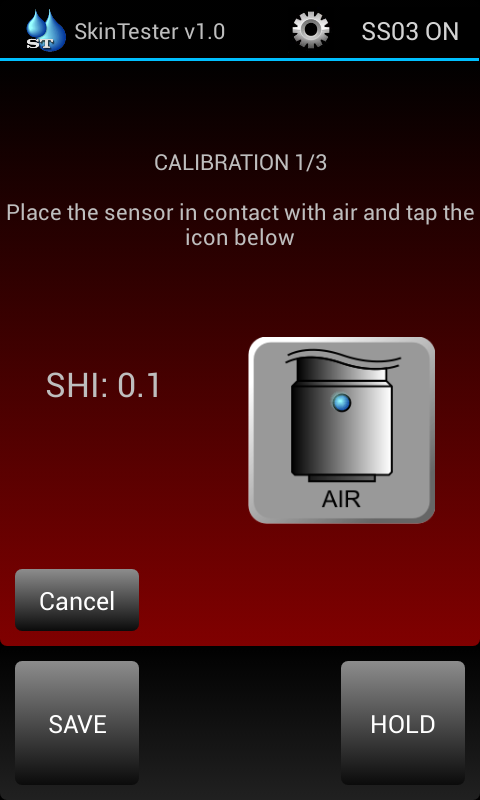Click the CALIBRATION 1/3 step heading

[x=240, y=163]
